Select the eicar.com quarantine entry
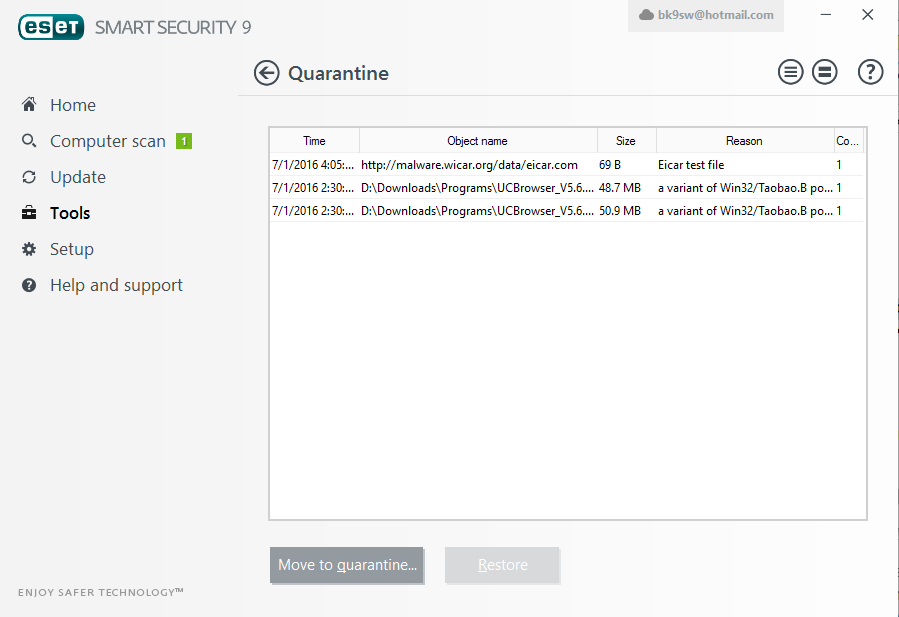This screenshot has height=617, width=899. (566, 165)
